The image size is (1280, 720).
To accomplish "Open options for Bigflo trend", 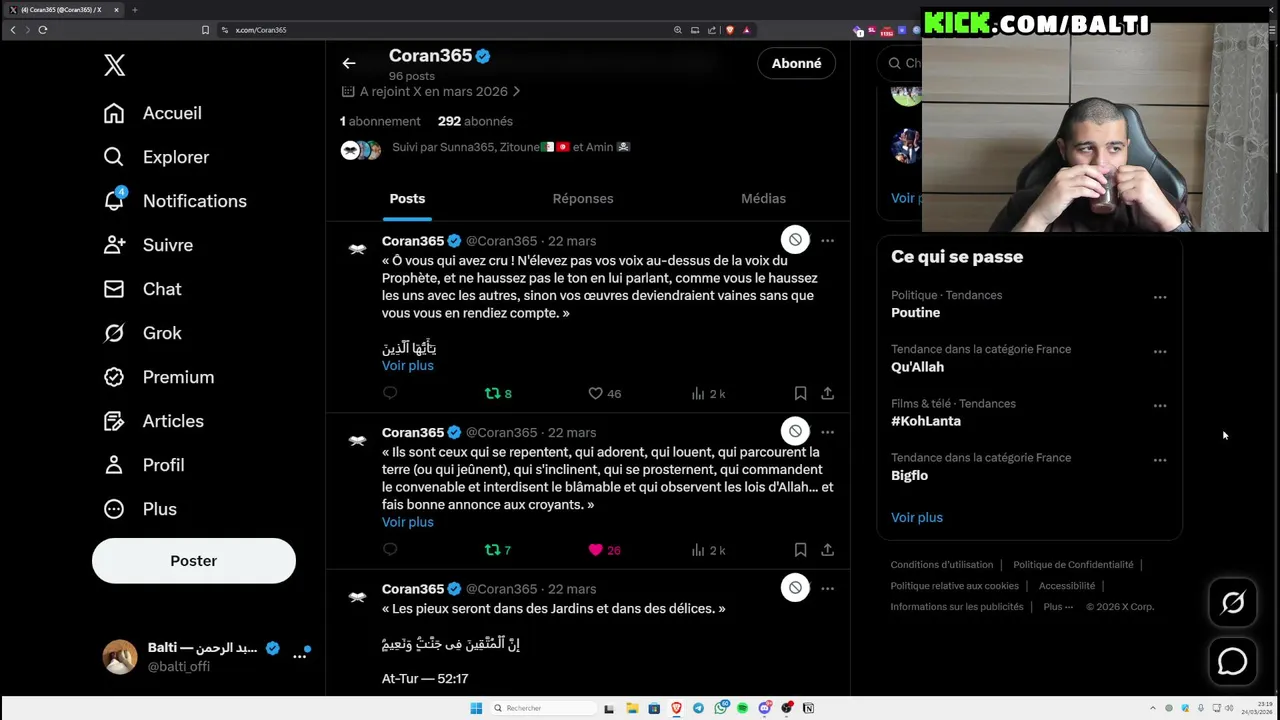I will (1160, 460).
